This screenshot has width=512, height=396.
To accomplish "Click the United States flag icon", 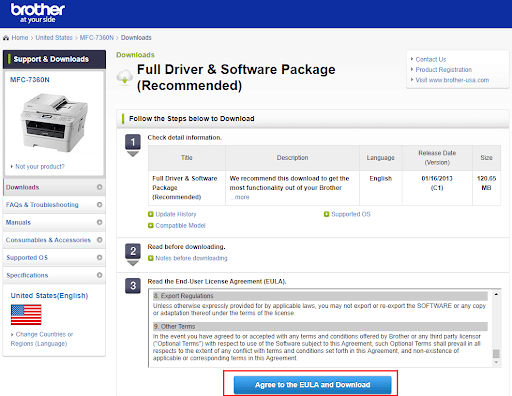I will [26, 314].
